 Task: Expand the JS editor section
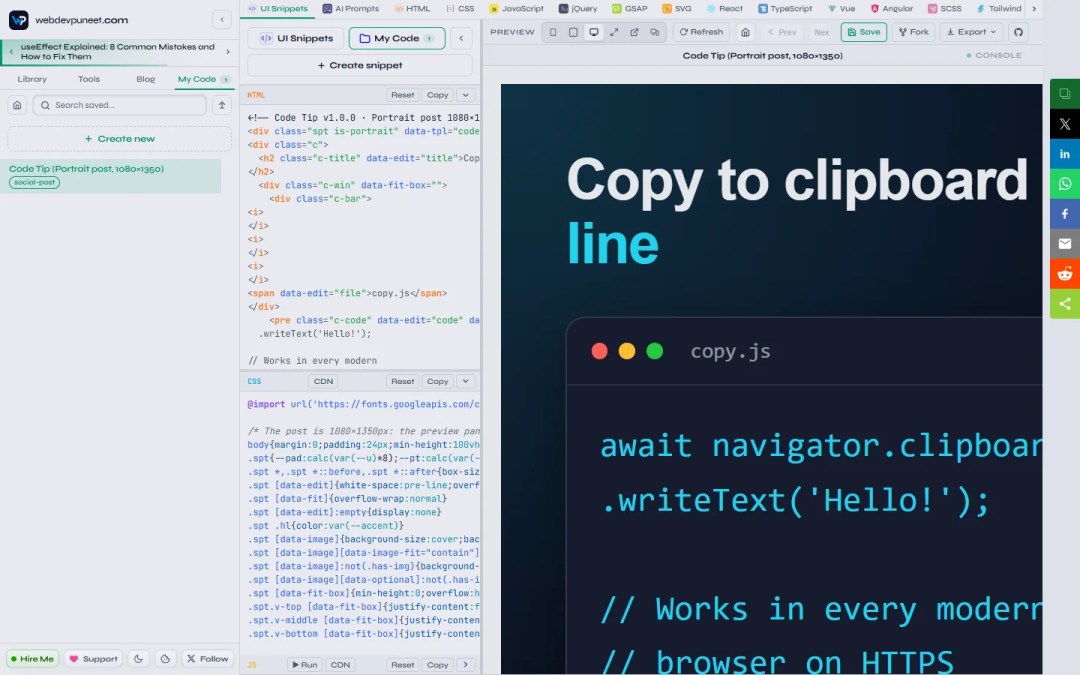click(x=466, y=665)
